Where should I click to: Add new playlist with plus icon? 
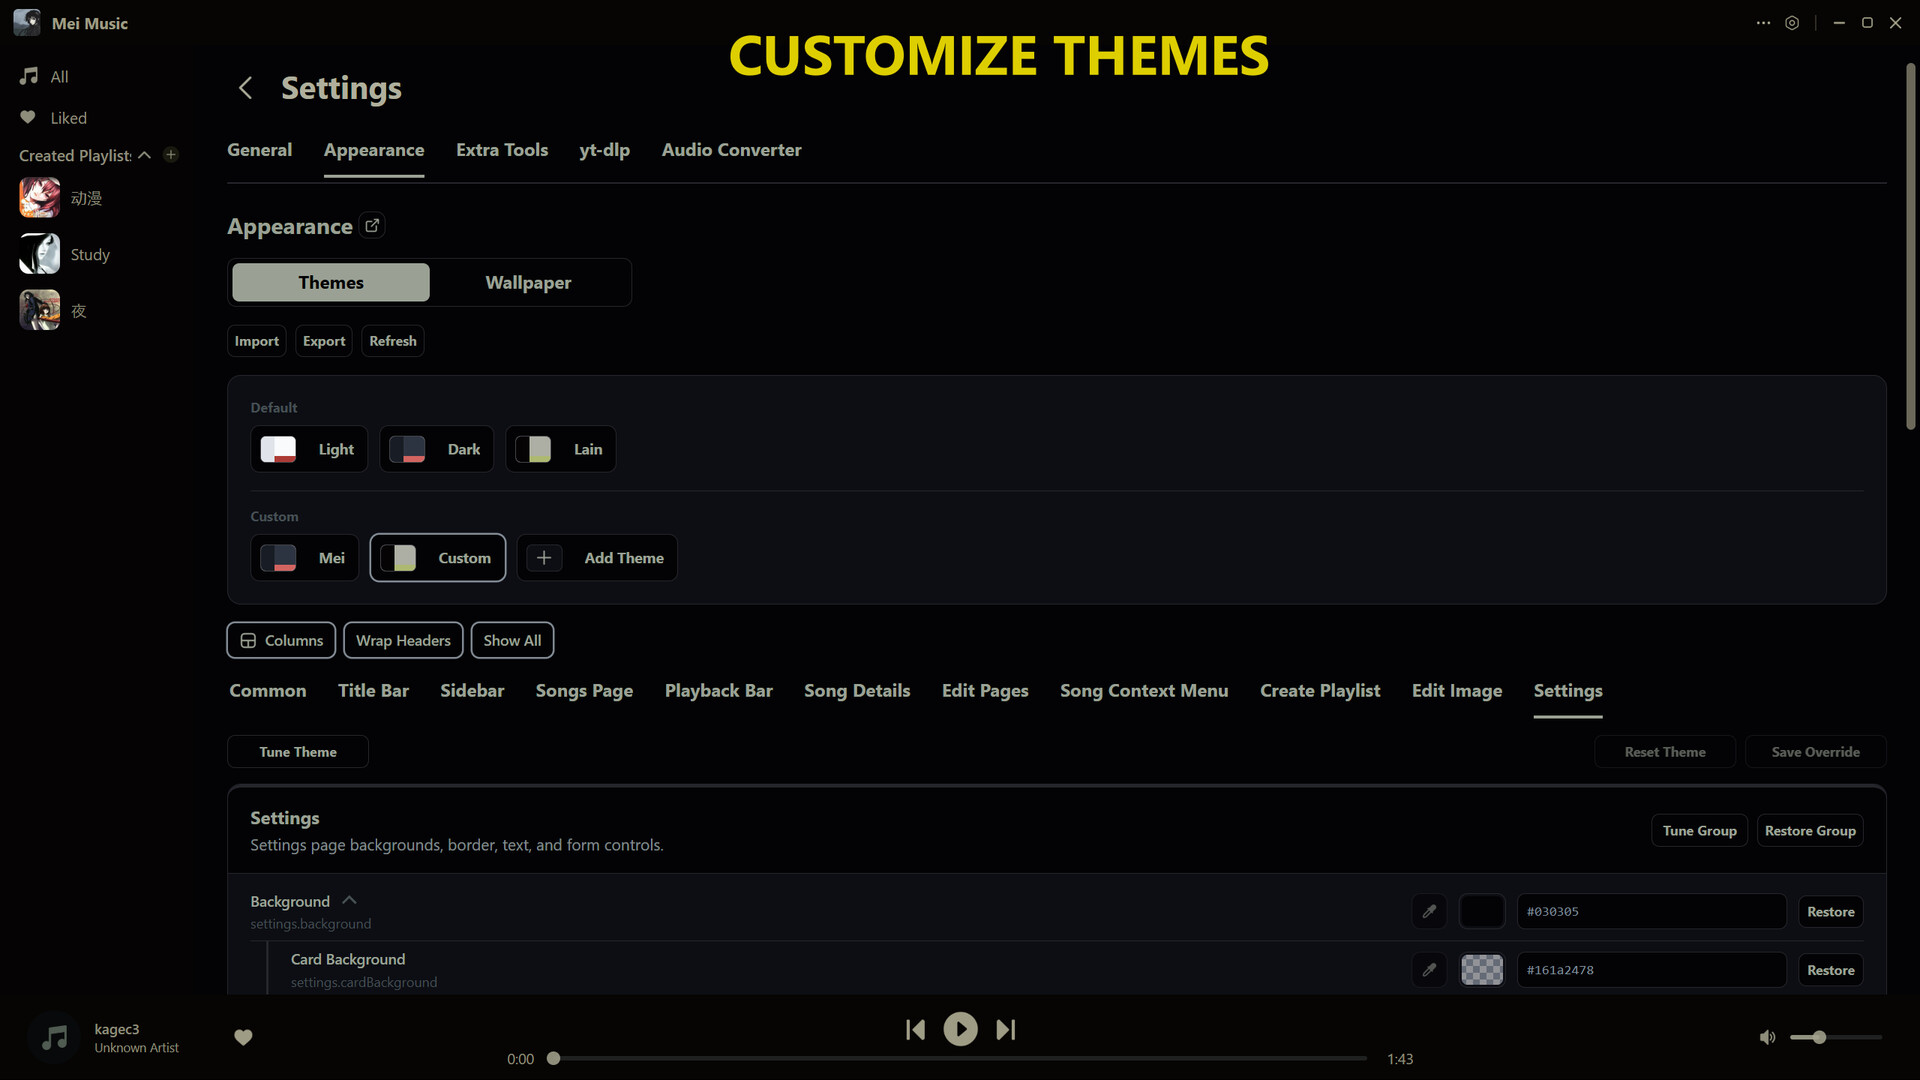(x=171, y=155)
